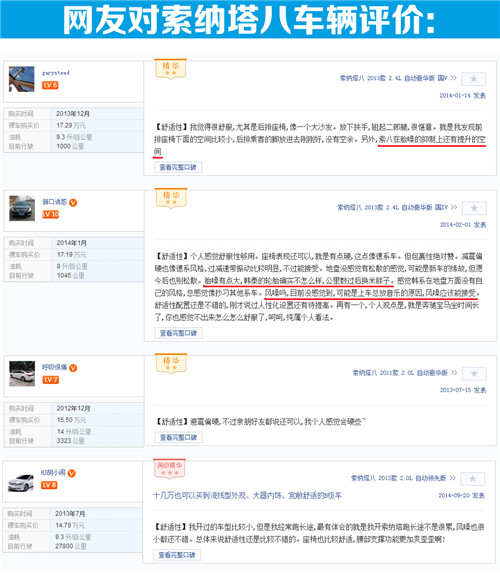Click the orange V verified icon beside the LV 10 user
The height and width of the screenshot is (577, 500).
coord(73,202)
